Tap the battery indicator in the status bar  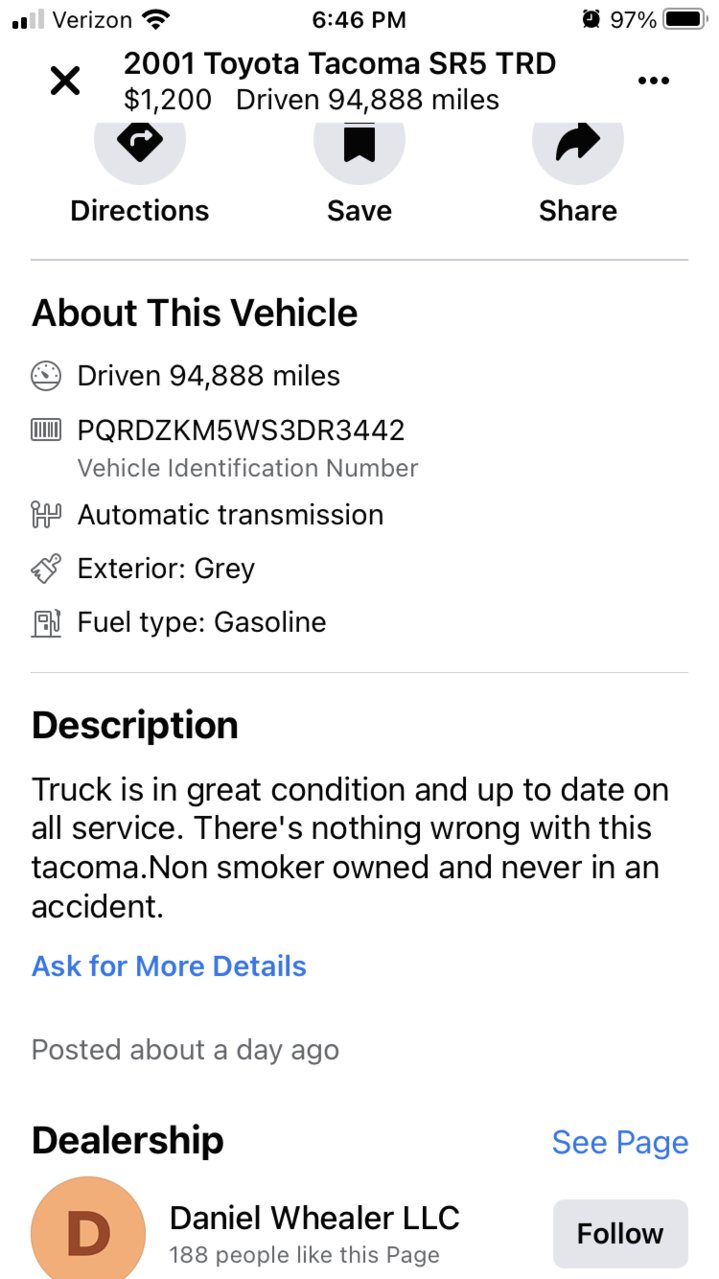tap(685, 19)
